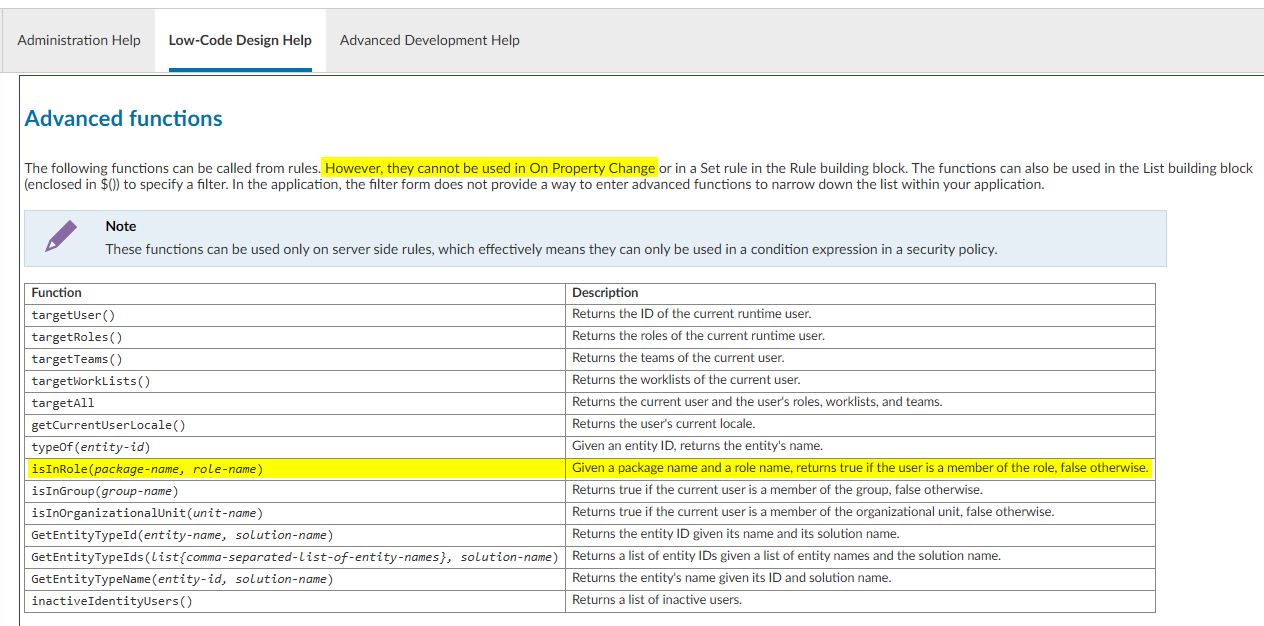Open the Advanced Development Help tab
Screen dimensions: 1264x626
429,40
